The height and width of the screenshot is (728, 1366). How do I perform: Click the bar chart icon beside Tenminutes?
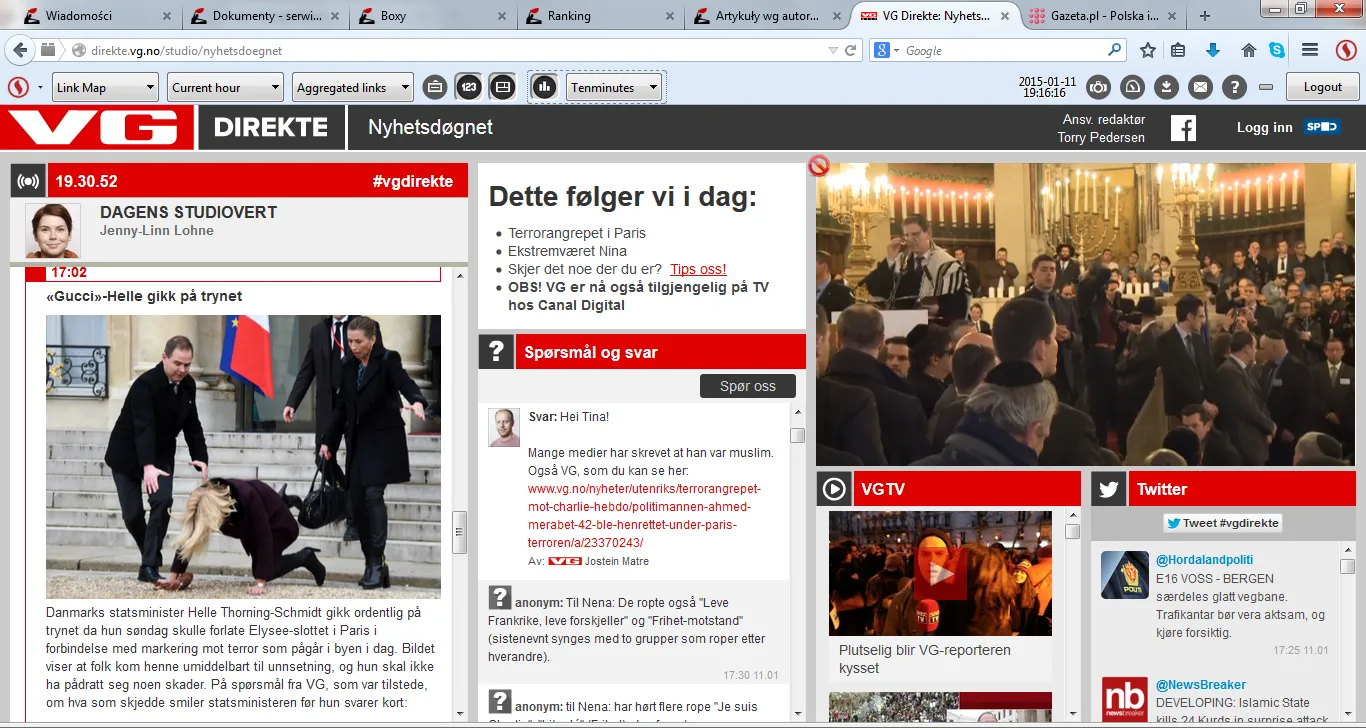(544, 87)
